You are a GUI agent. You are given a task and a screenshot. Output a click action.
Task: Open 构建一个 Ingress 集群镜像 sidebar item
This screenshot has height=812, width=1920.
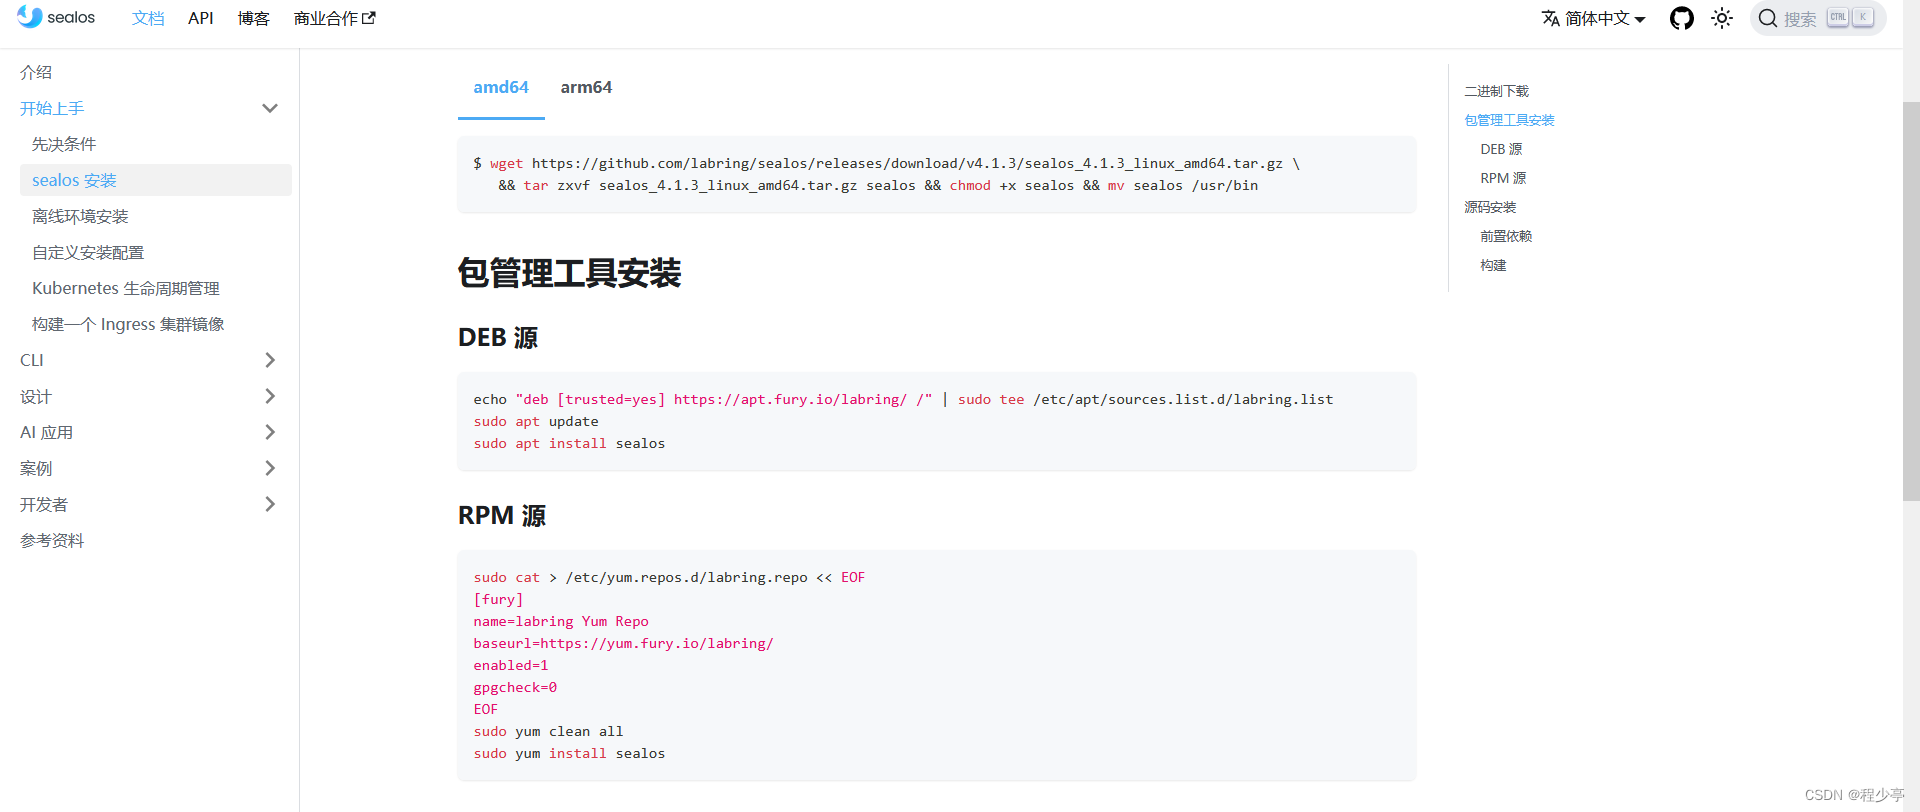coord(128,324)
